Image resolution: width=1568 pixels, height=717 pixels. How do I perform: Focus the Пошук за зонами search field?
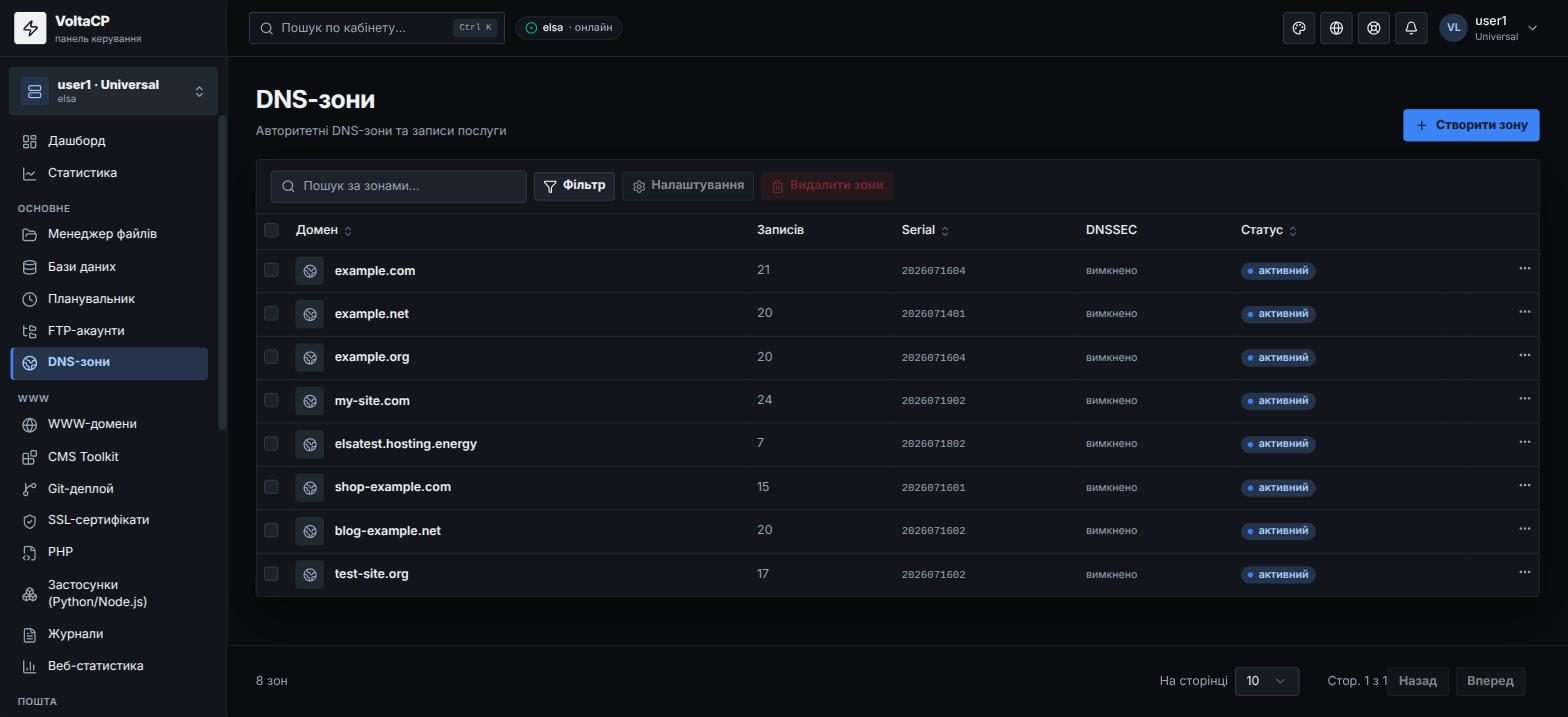pyautogui.click(x=398, y=186)
